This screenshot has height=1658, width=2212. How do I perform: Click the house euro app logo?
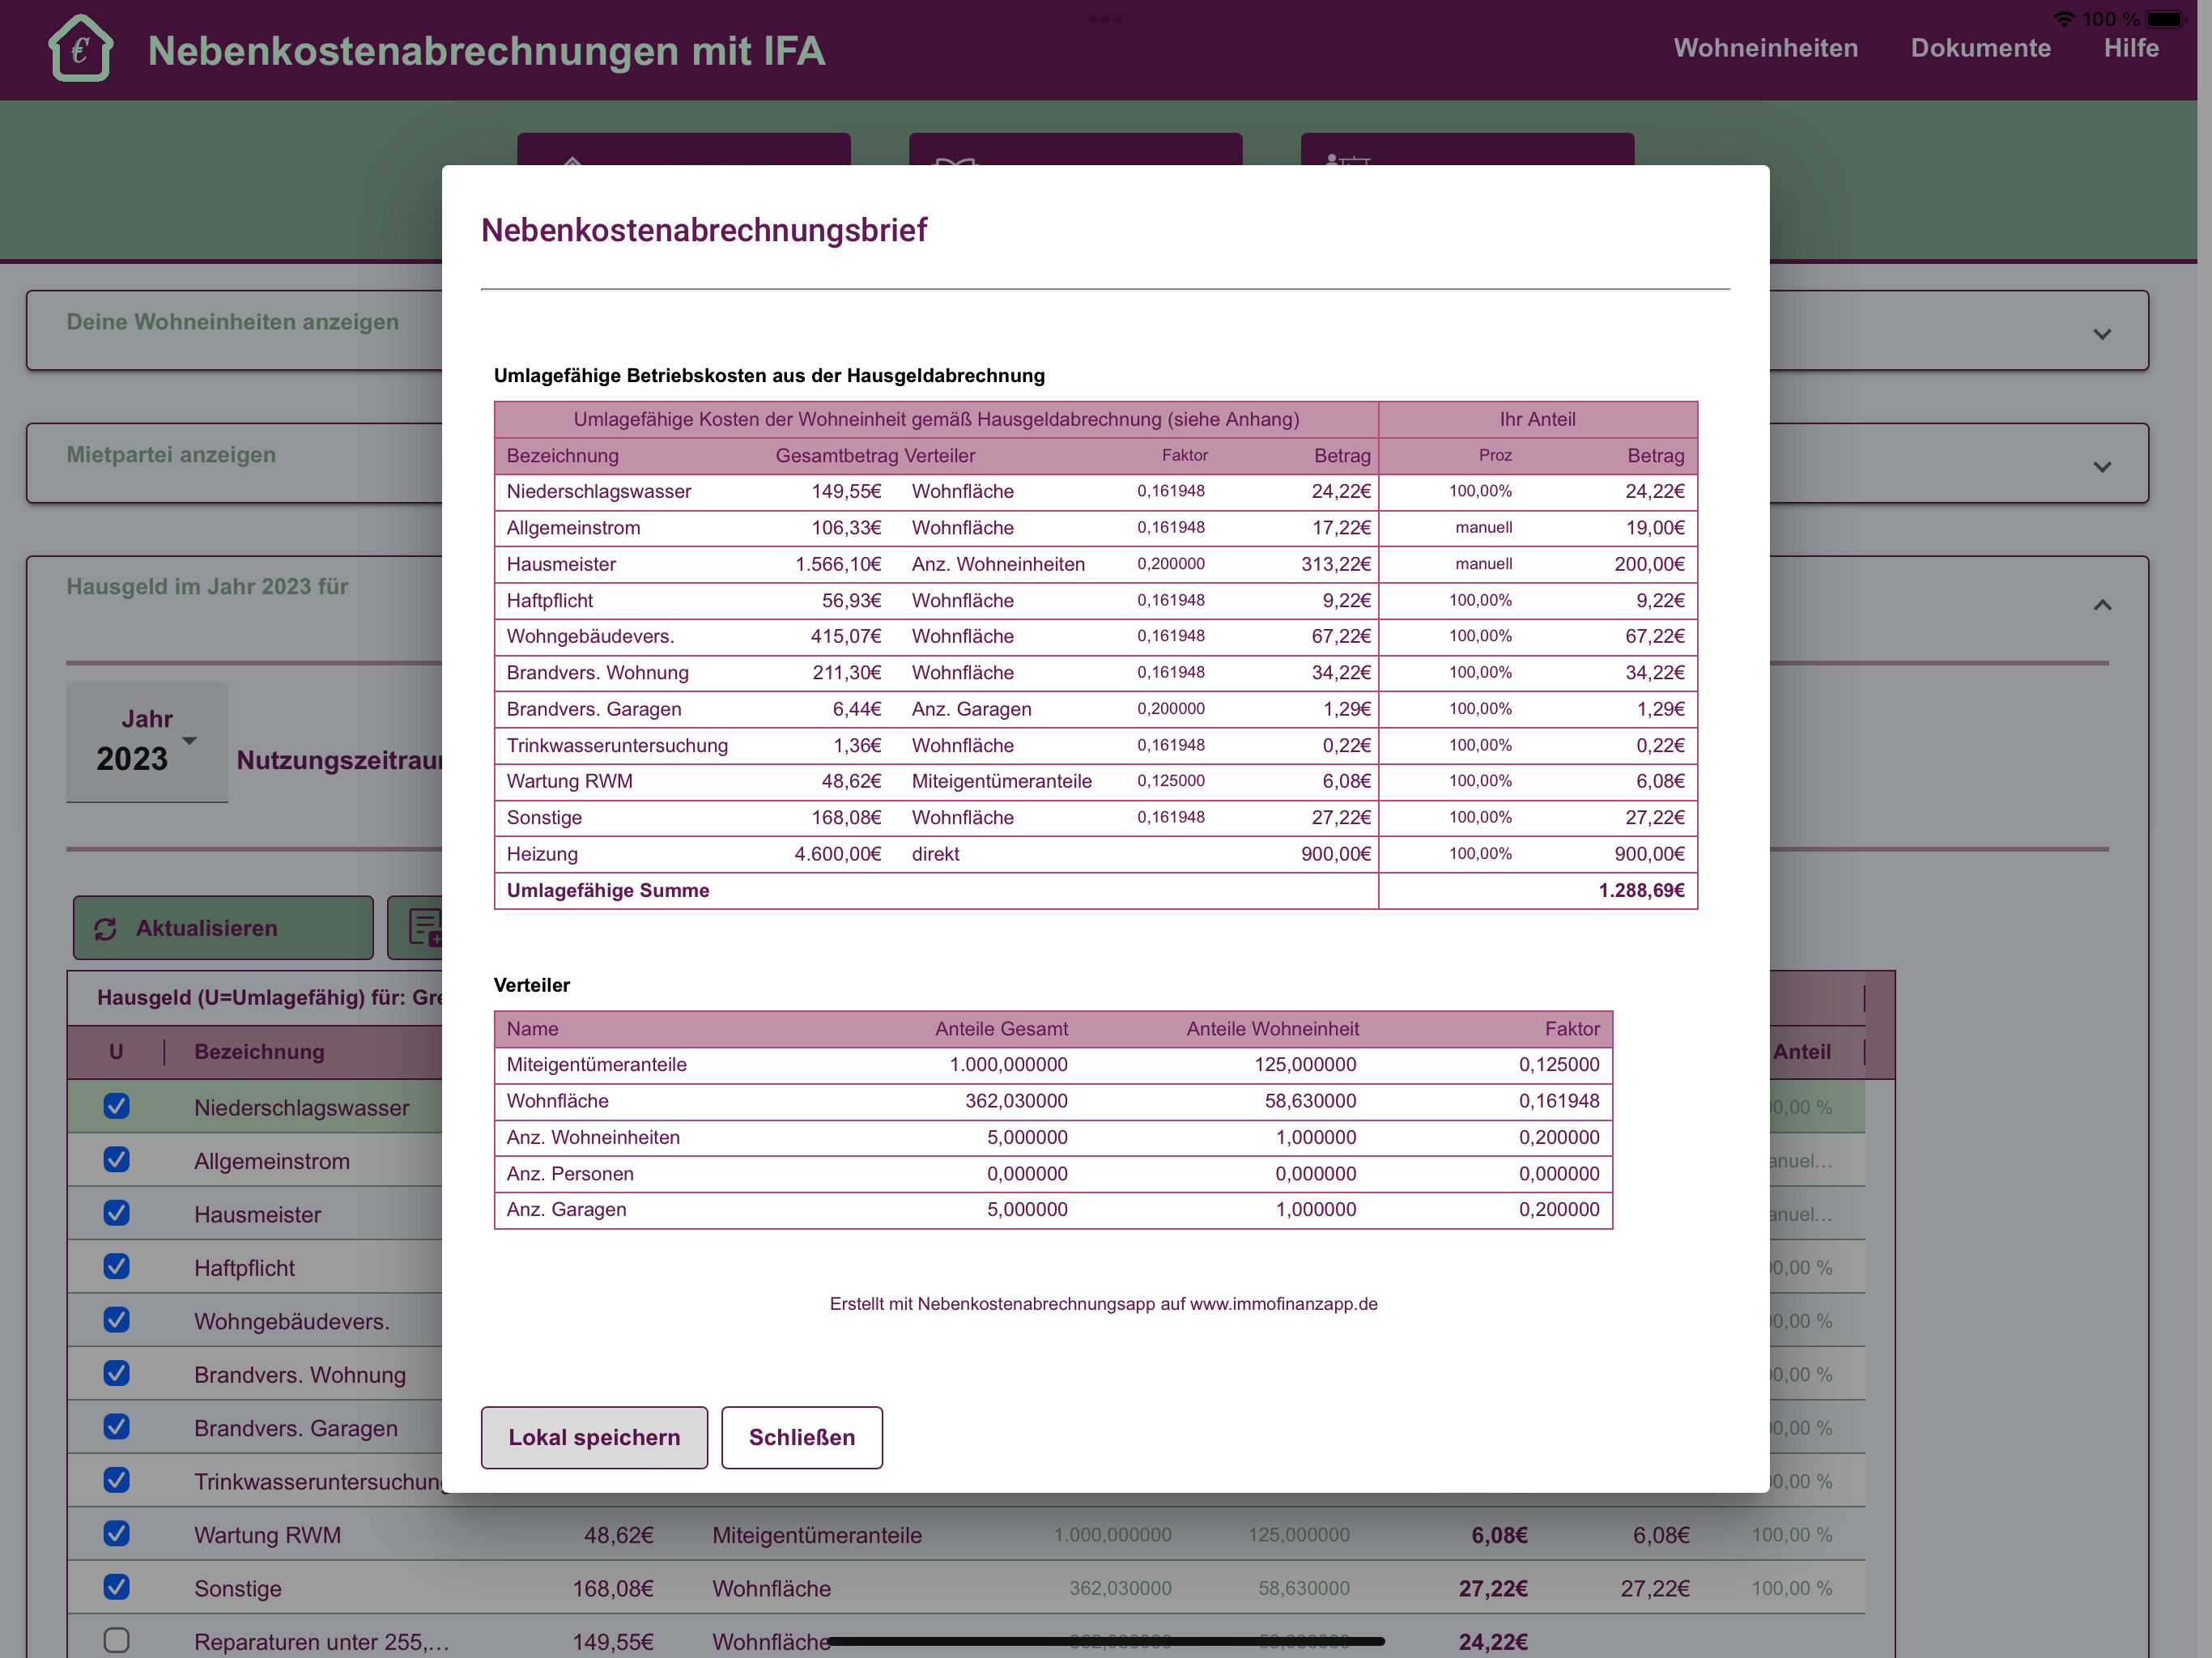pyautogui.click(x=81, y=48)
